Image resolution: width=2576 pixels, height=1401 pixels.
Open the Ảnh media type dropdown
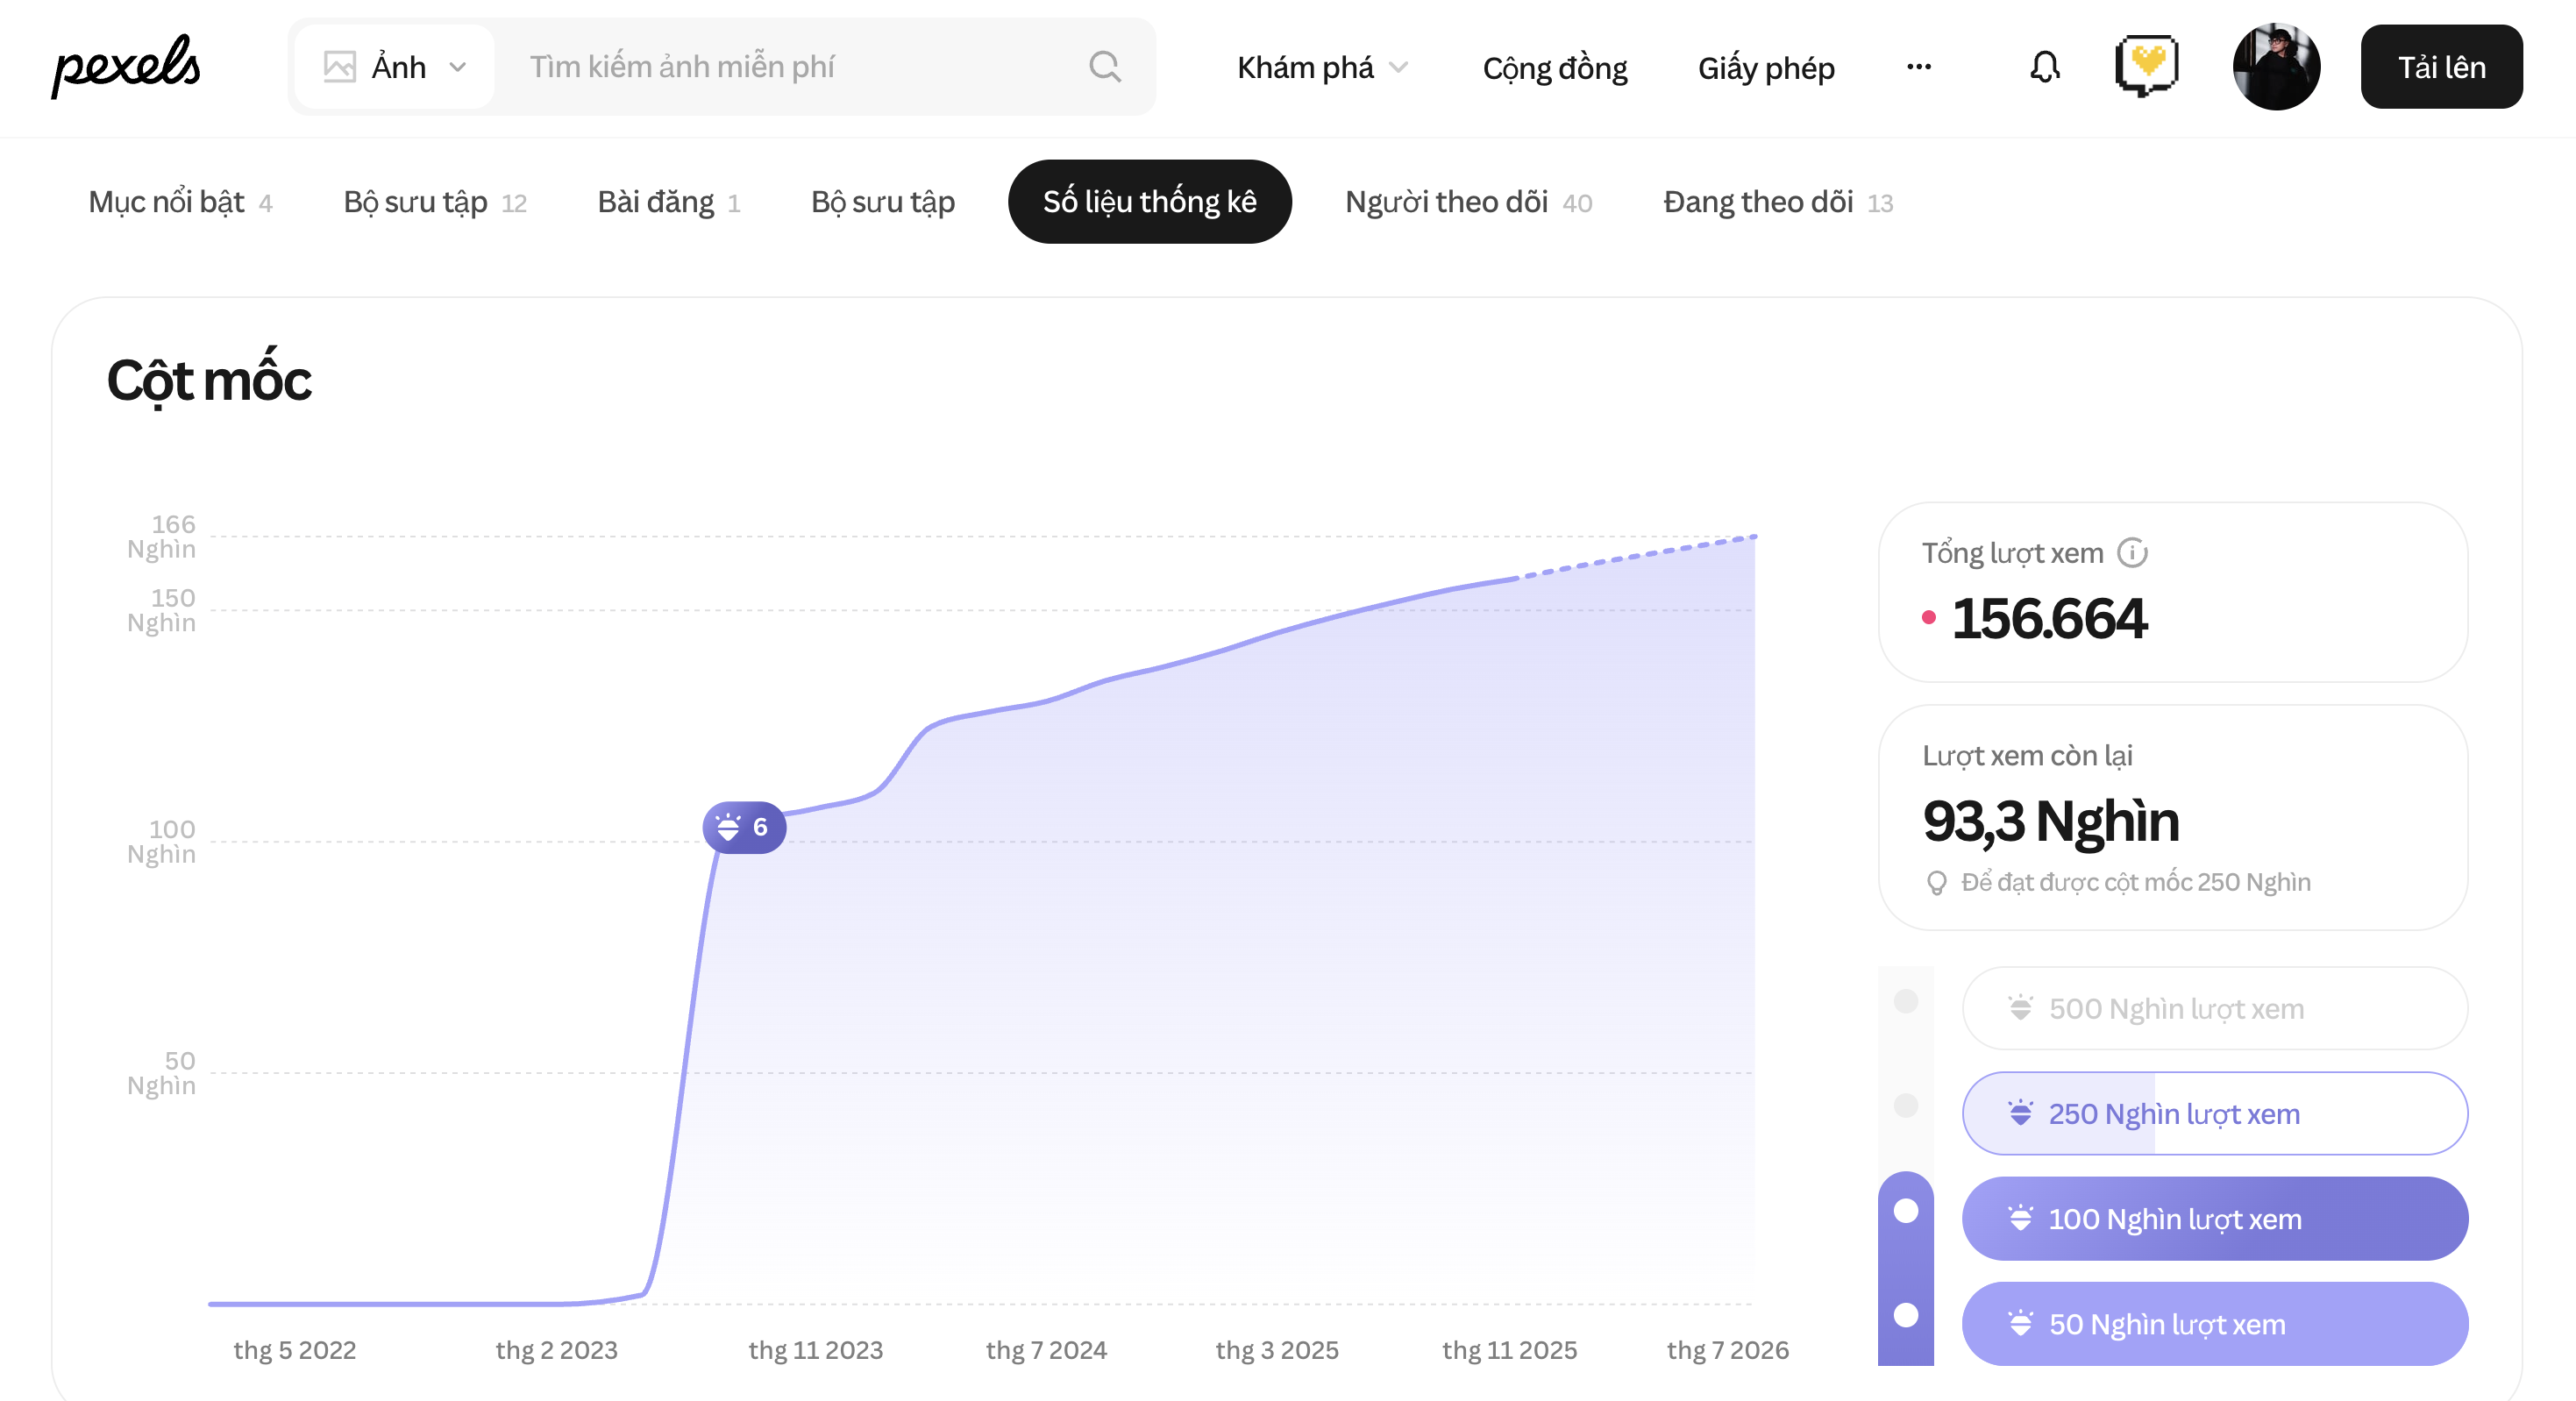pyautogui.click(x=395, y=67)
